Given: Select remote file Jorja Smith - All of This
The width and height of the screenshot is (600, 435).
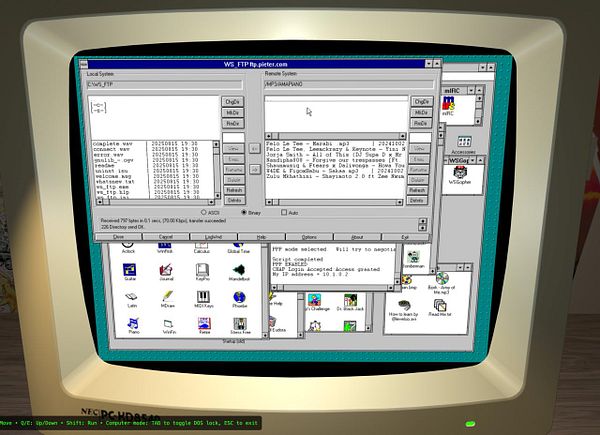Looking at the screenshot, I should click(336, 155).
